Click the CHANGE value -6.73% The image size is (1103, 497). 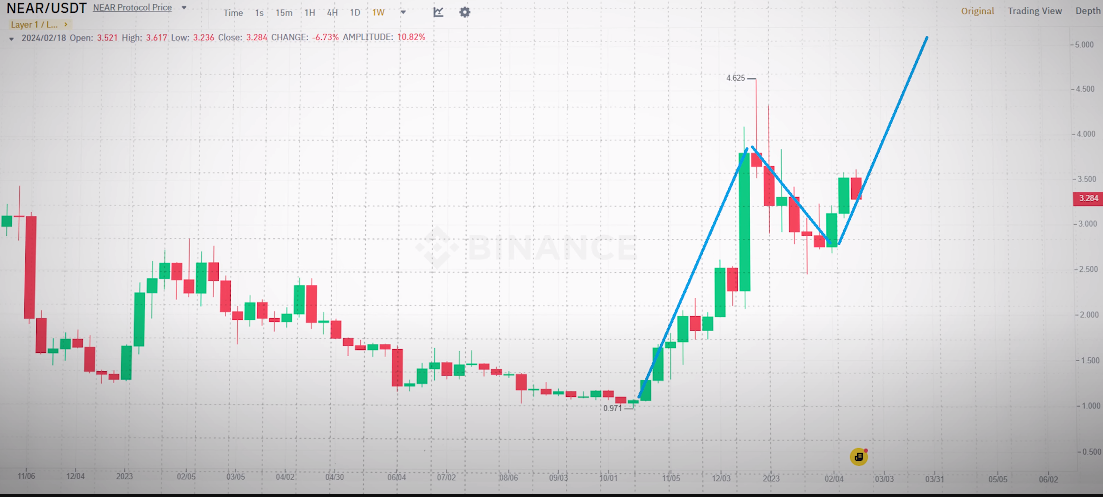(x=324, y=37)
